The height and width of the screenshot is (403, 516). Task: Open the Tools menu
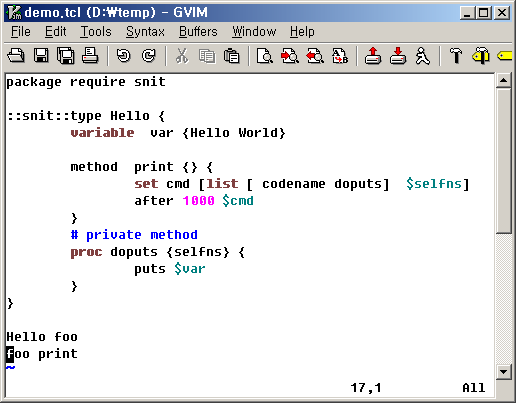click(x=96, y=32)
